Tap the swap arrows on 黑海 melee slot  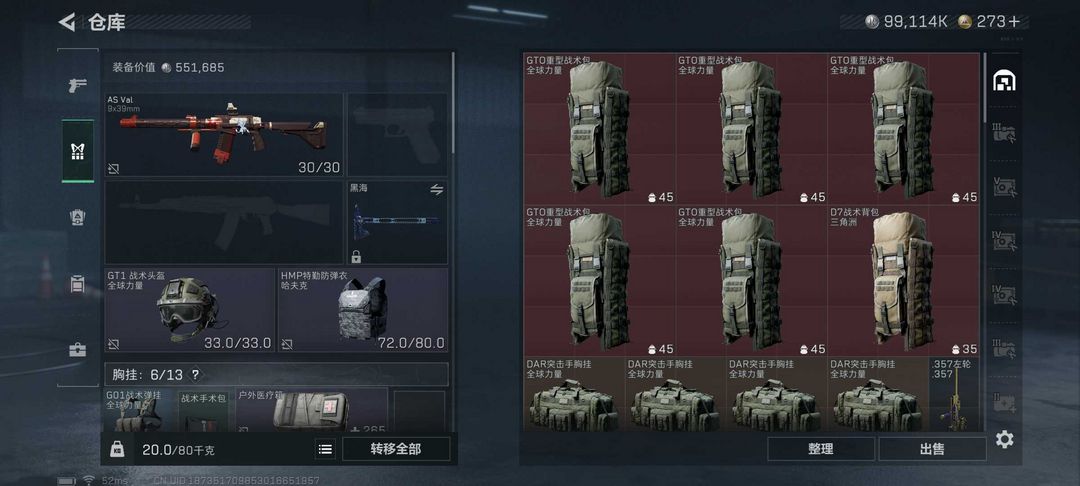coord(437,189)
